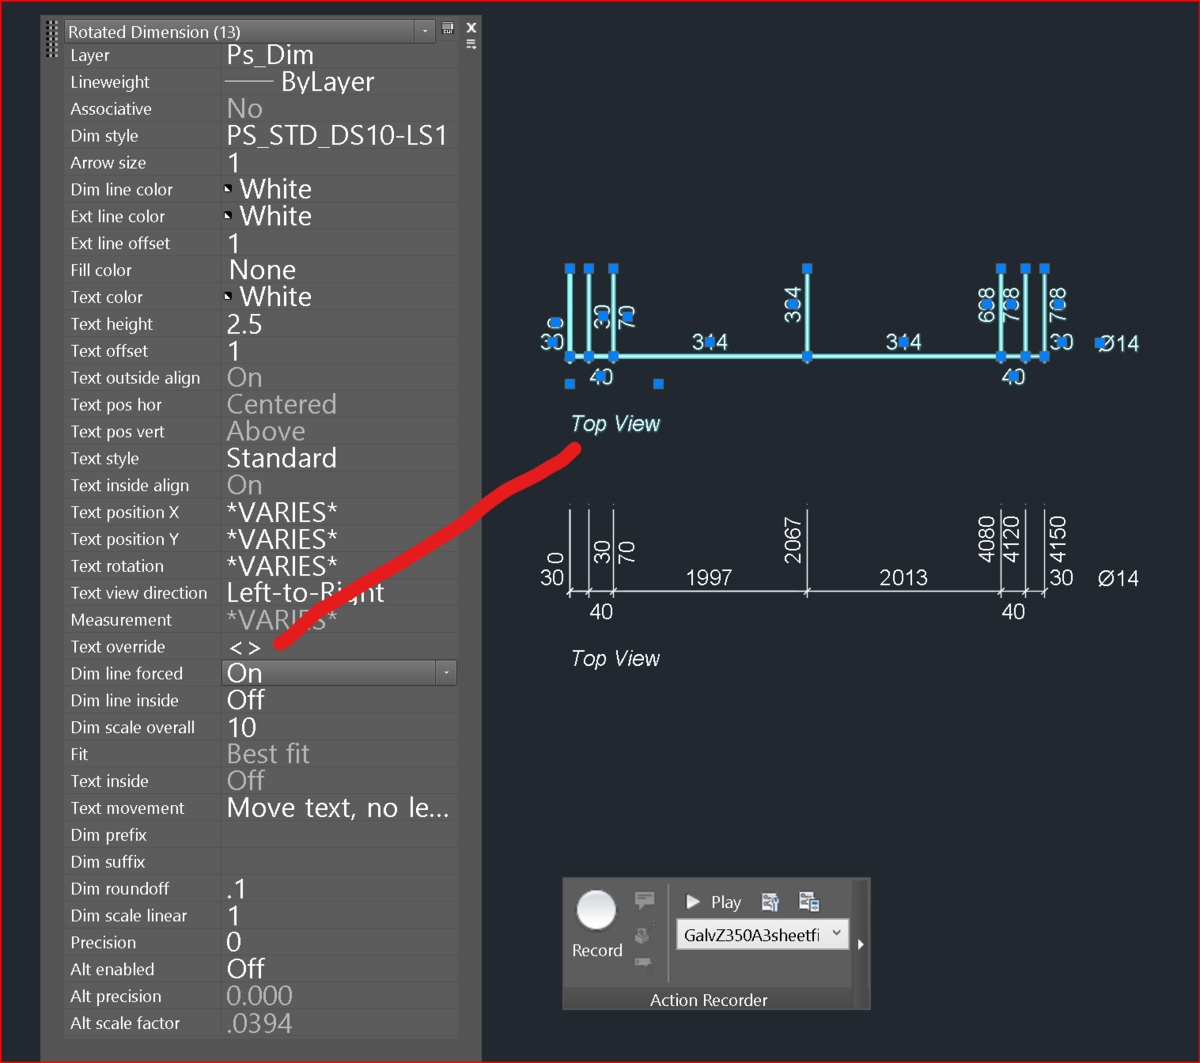Click the Dim line color White swatch
1200x1063 pixels.
[x=229, y=189]
